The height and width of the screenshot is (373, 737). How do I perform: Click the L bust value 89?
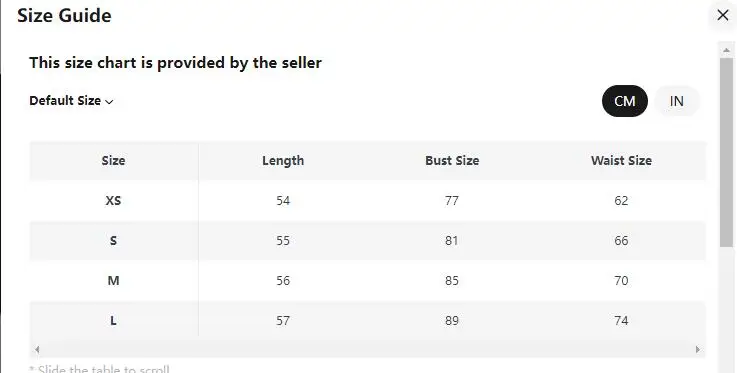pyautogui.click(x=452, y=321)
